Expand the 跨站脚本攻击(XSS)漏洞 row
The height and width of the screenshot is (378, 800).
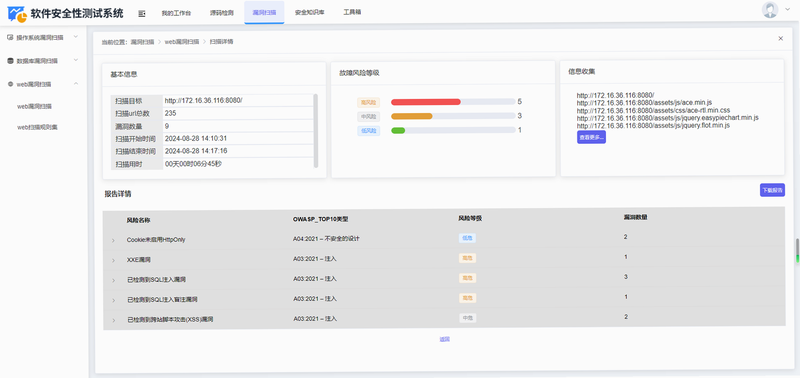pos(113,320)
